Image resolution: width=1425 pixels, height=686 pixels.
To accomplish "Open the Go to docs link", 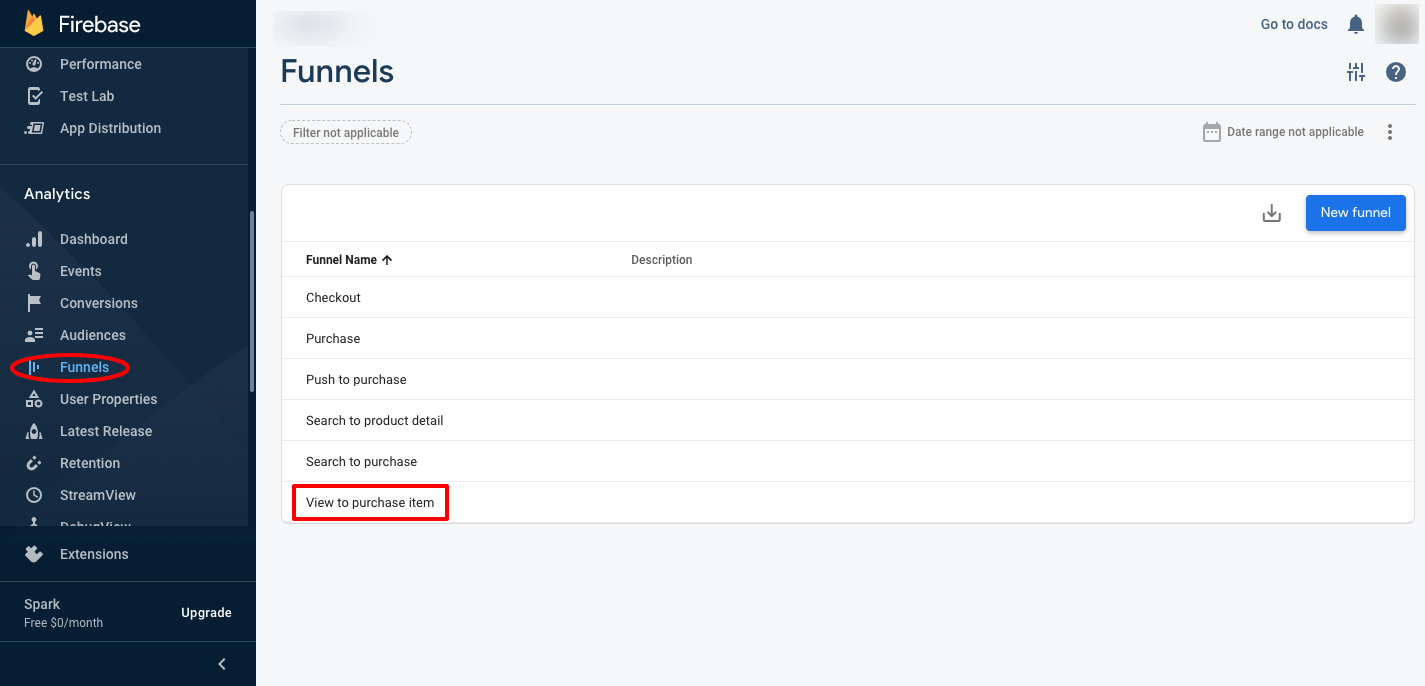I will tap(1294, 24).
